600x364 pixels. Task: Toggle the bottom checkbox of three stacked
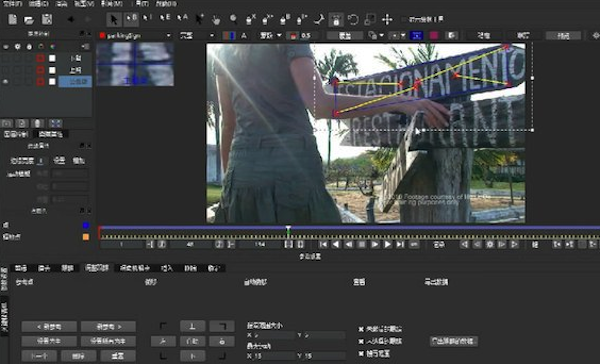[361, 353]
